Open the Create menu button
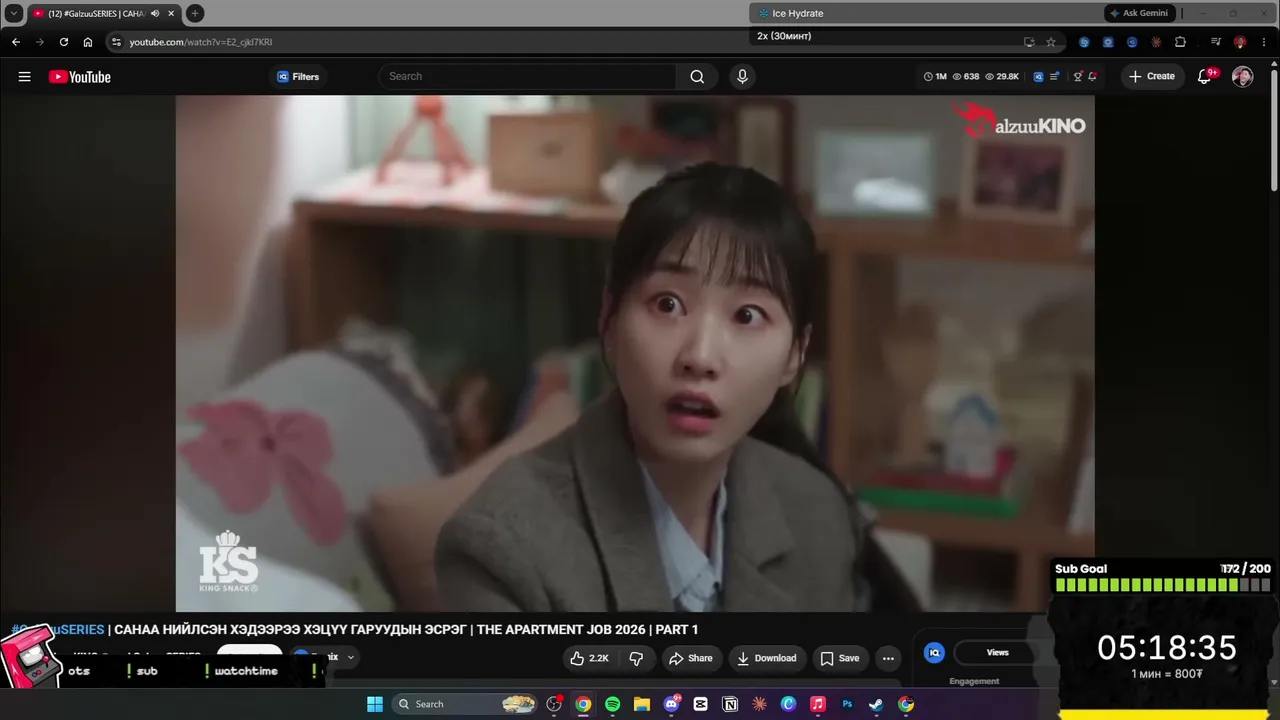1280x720 pixels. 1152,76
